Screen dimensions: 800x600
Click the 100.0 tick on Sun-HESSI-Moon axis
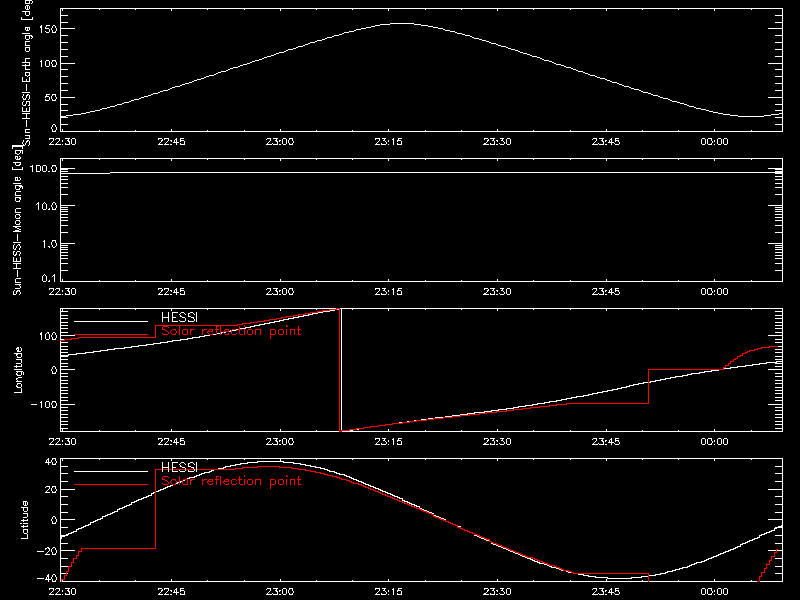tap(43, 168)
